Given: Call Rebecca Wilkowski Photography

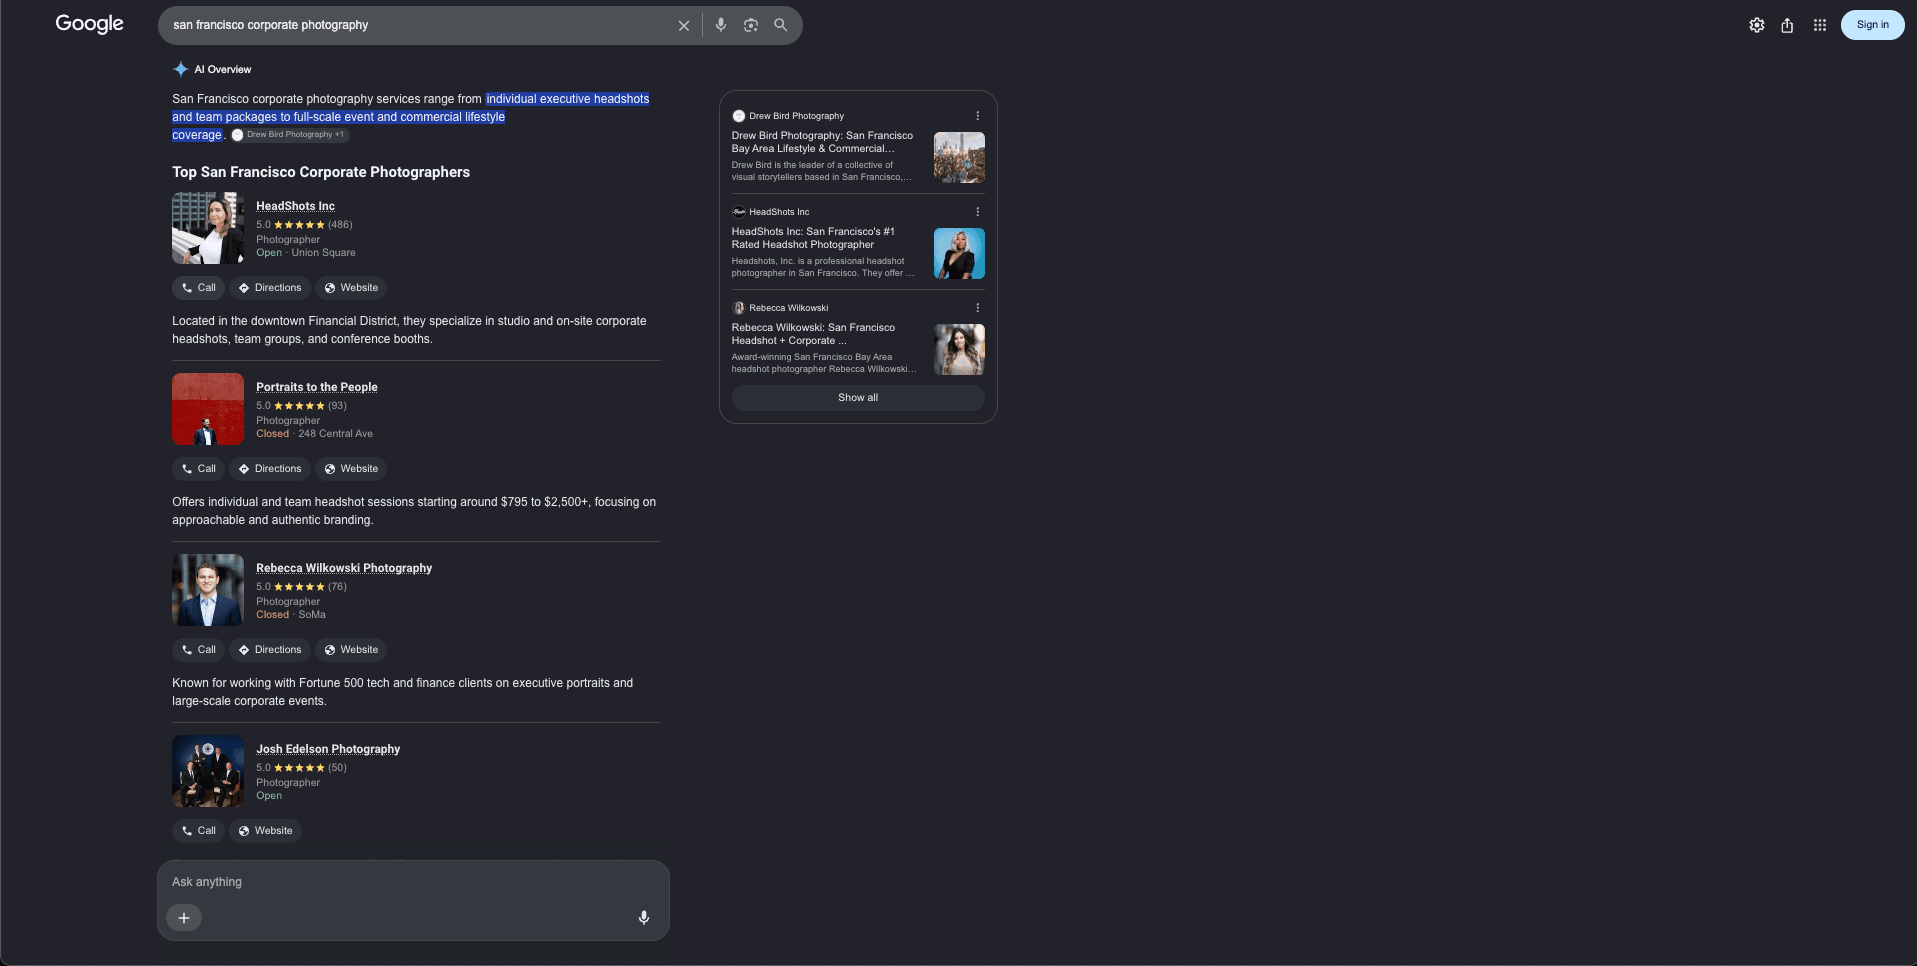Looking at the screenshot, I should click(x=198, y=650).
